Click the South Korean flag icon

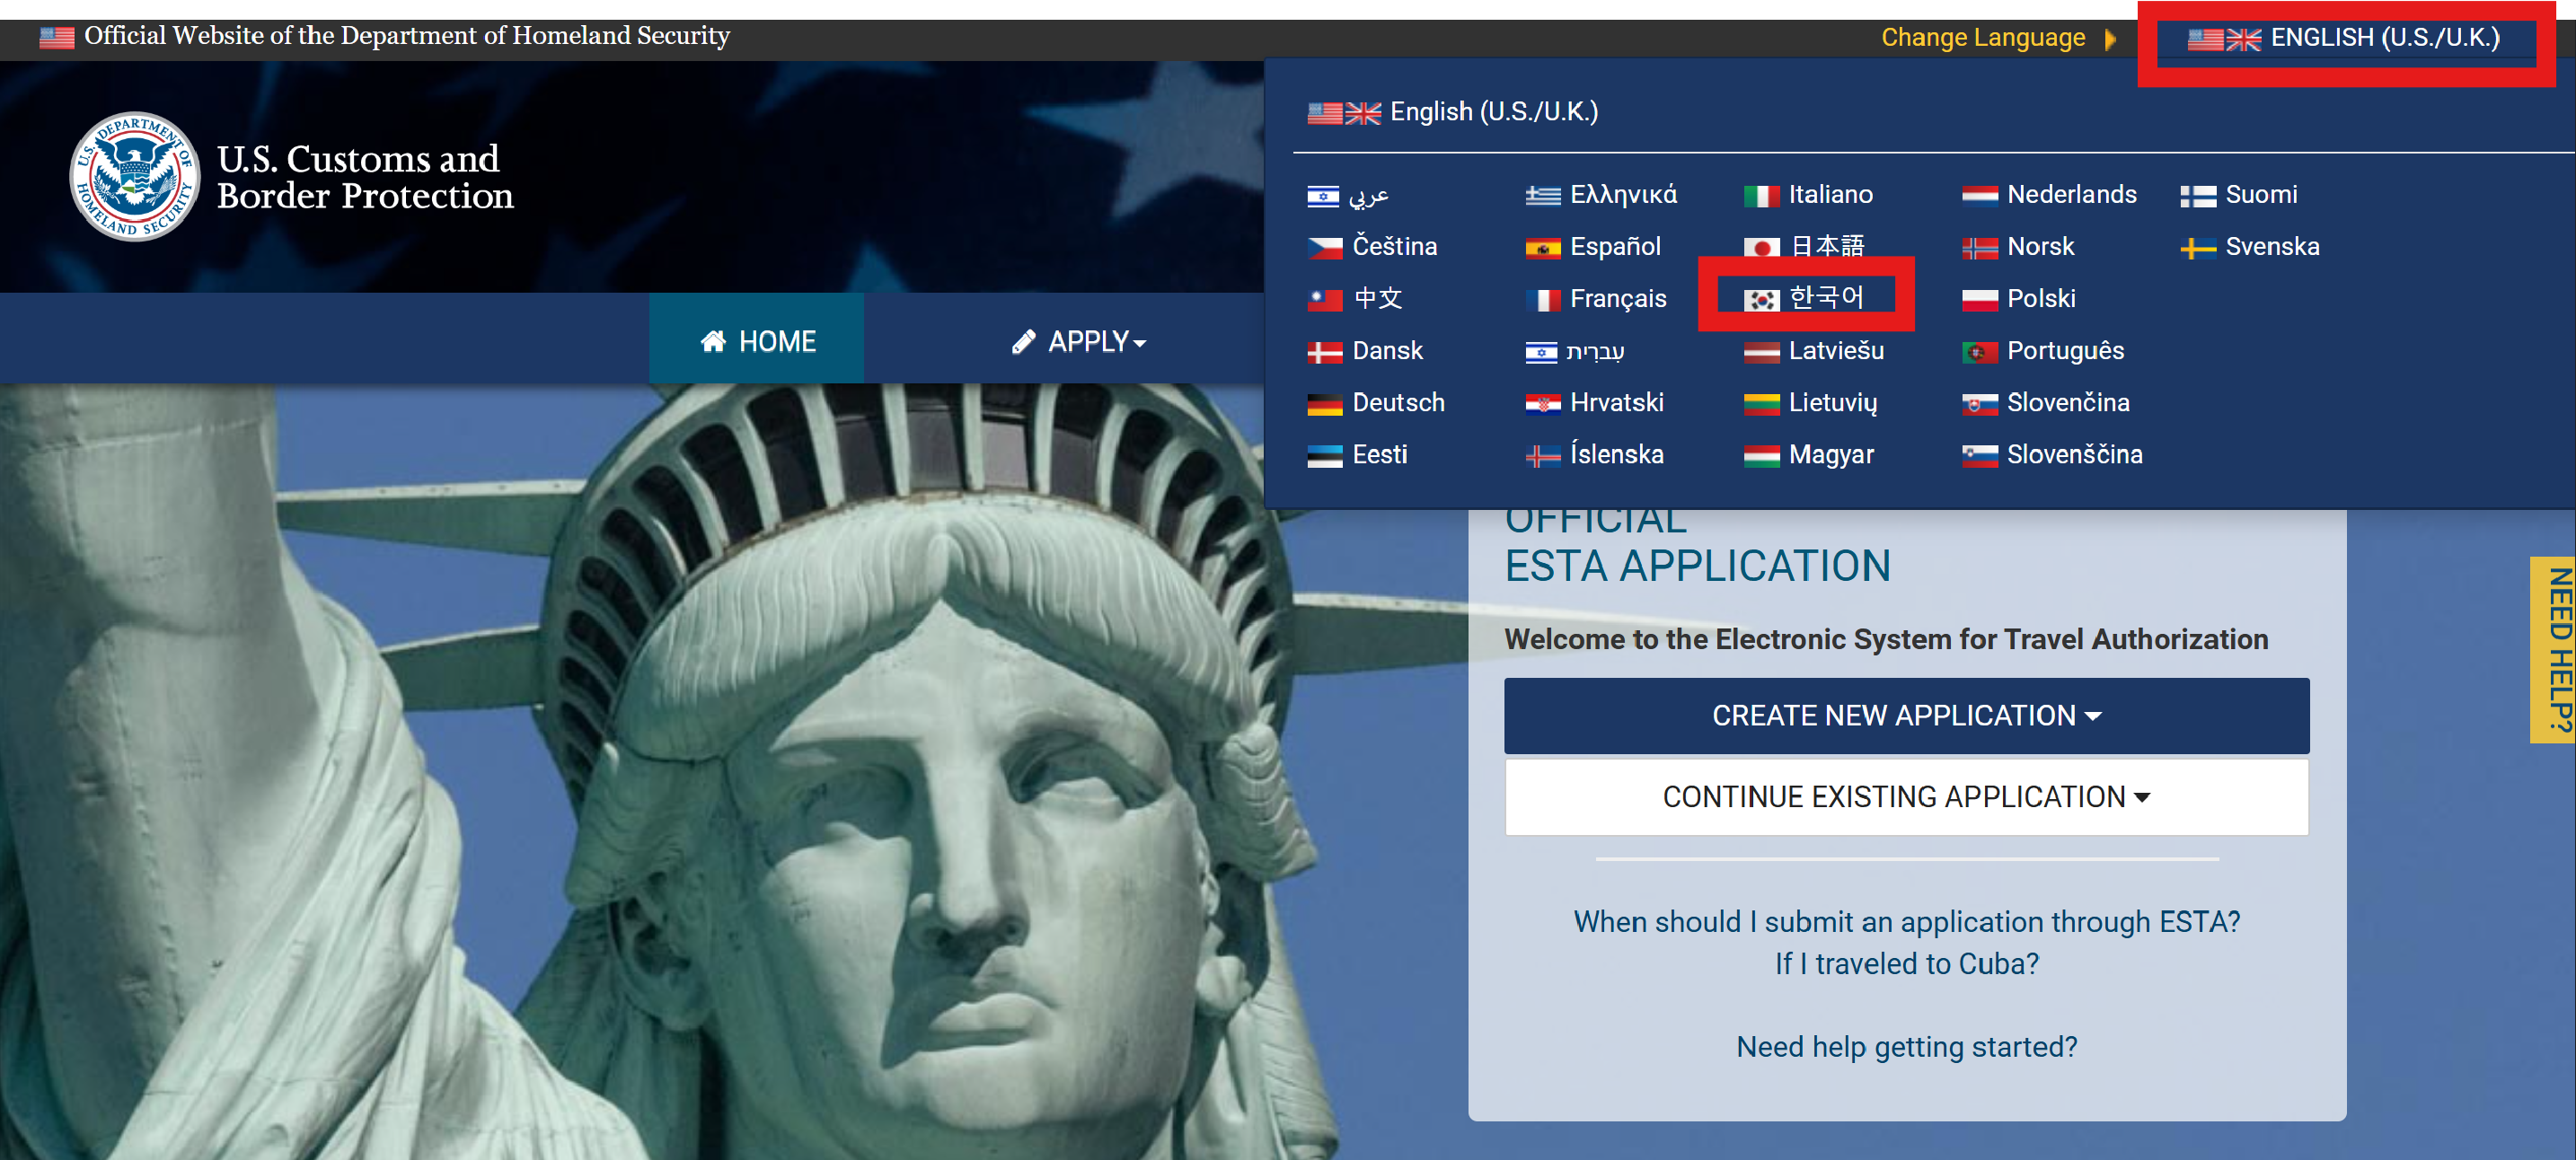1761,299
